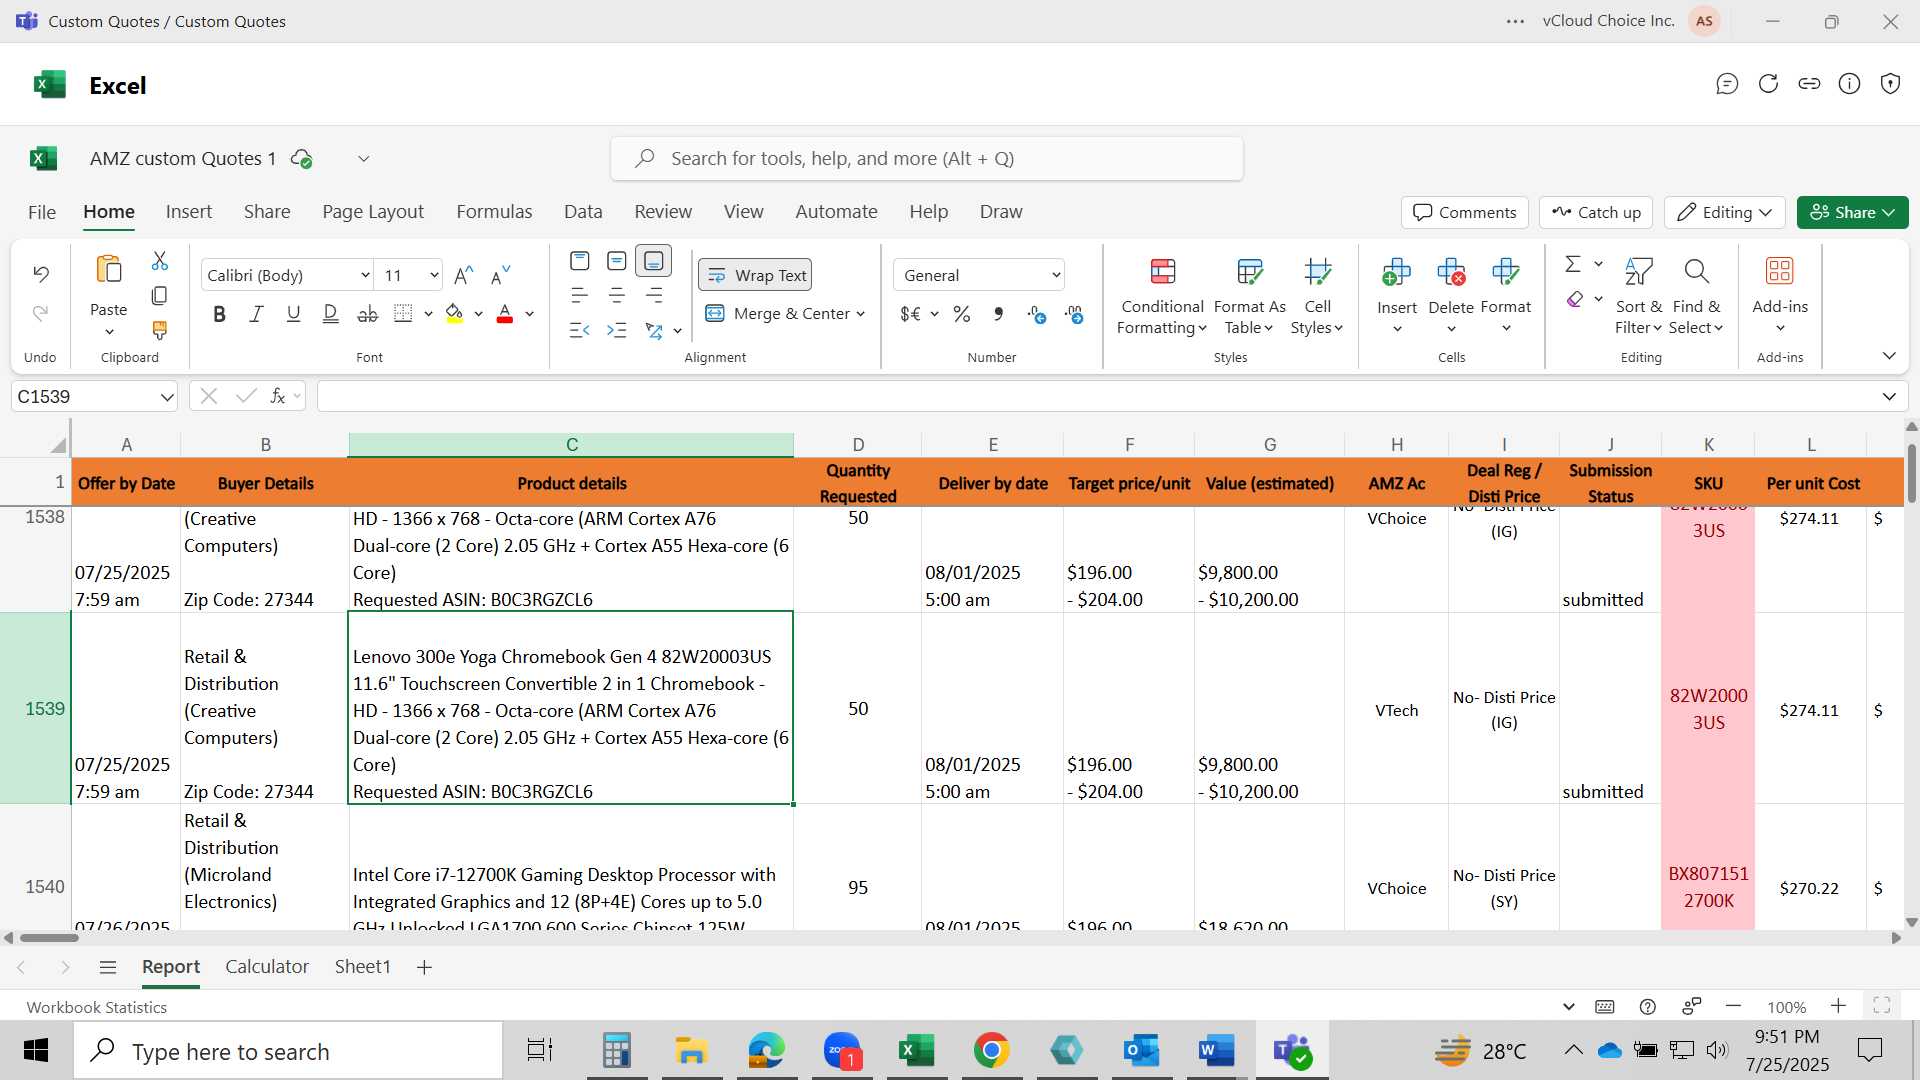Open the font size dropdown

click(x=433, y=275)
